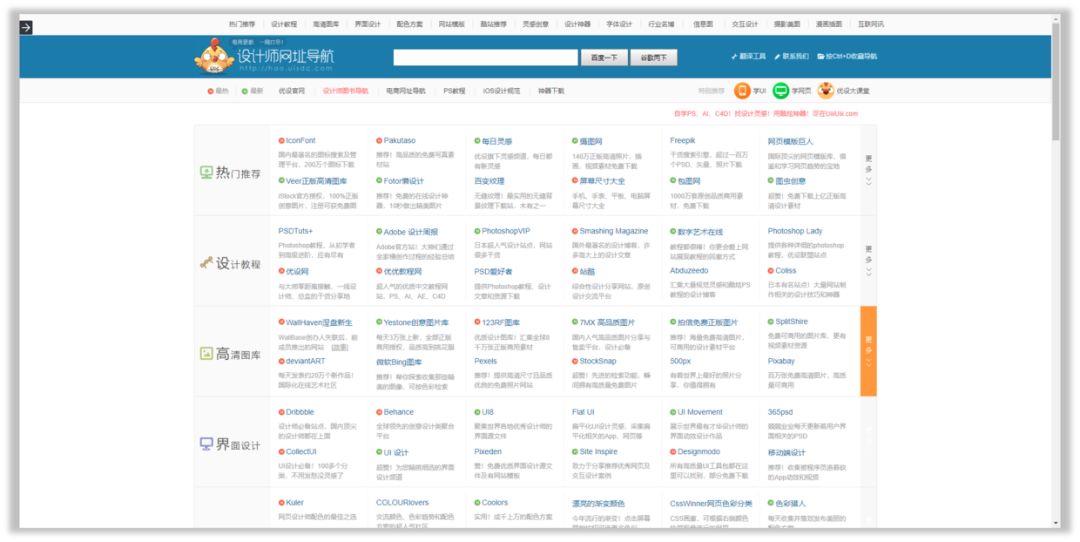Open 字体设计 in the top nav
Image resolution: width=1080 pixels, height=542 pixels.
(x=619, y=24)
